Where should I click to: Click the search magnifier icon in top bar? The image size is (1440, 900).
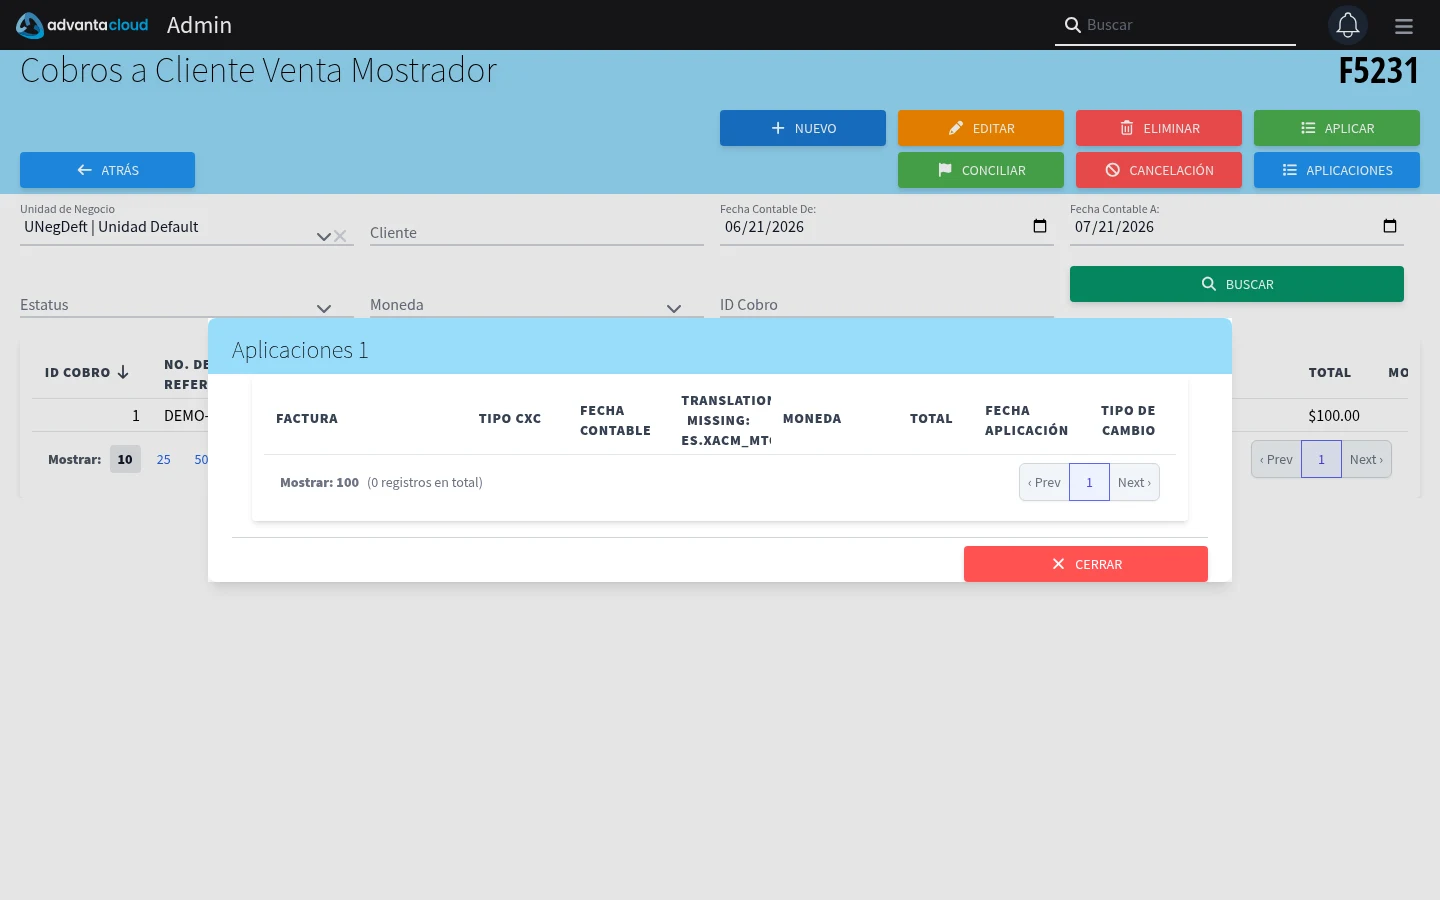[1072, 25]
